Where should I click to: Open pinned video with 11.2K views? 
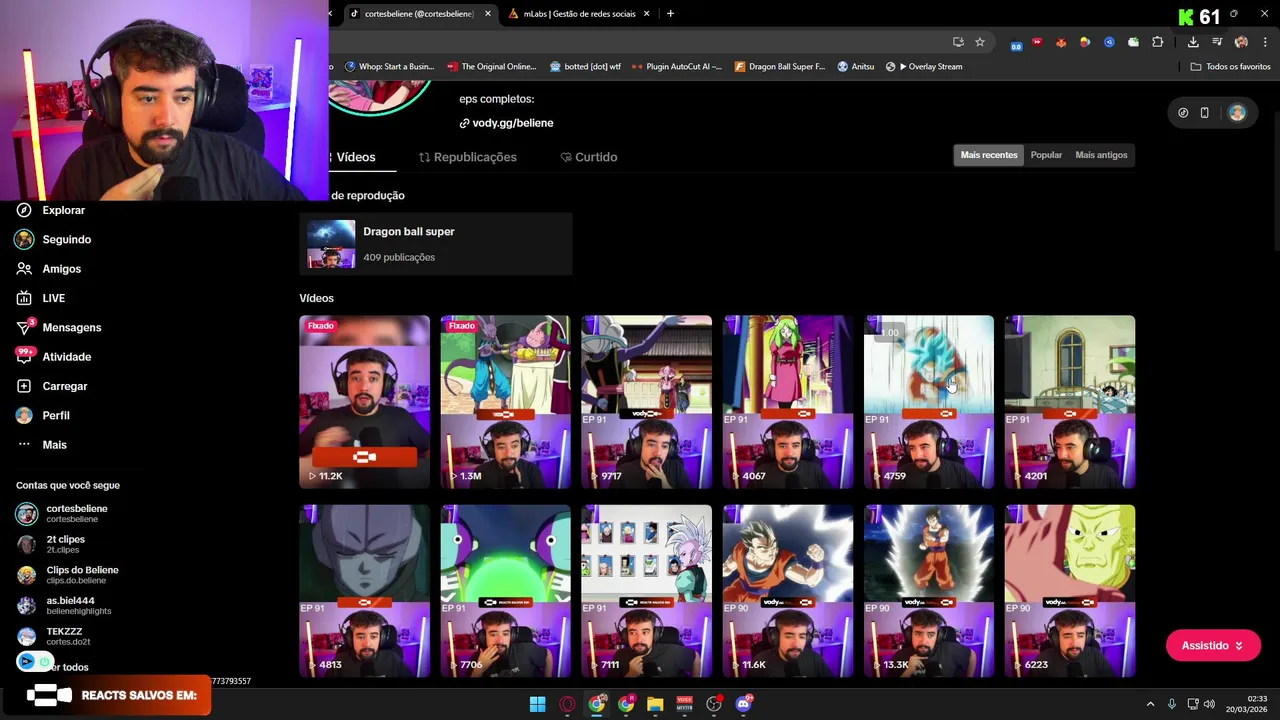click(365, 402)
